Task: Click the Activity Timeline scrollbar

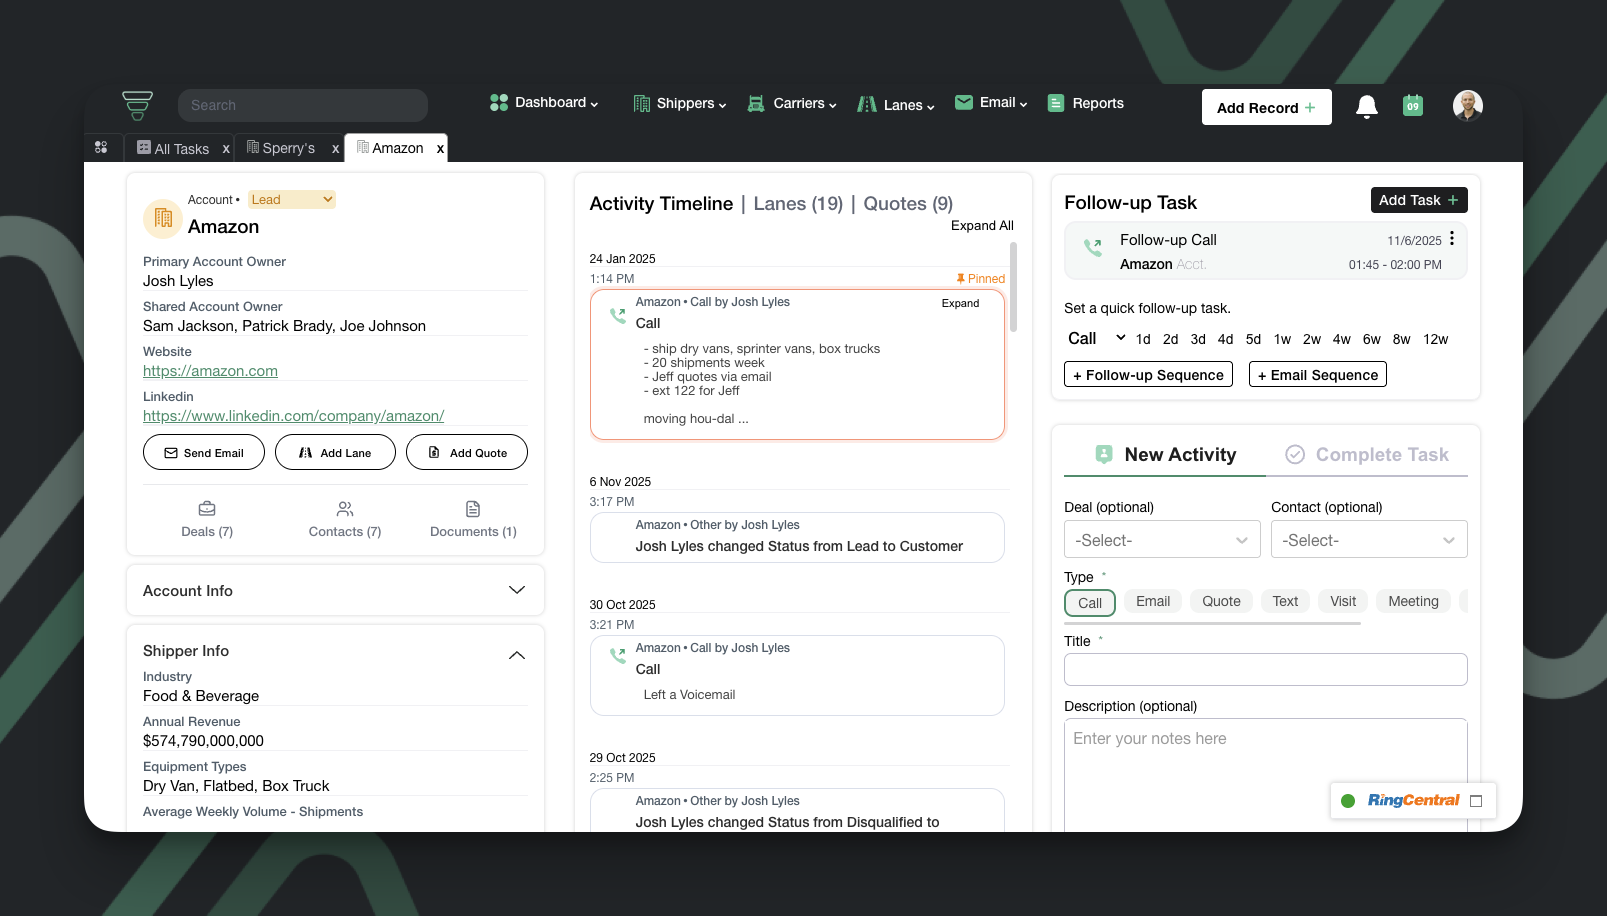Action: pos(1013,287)
